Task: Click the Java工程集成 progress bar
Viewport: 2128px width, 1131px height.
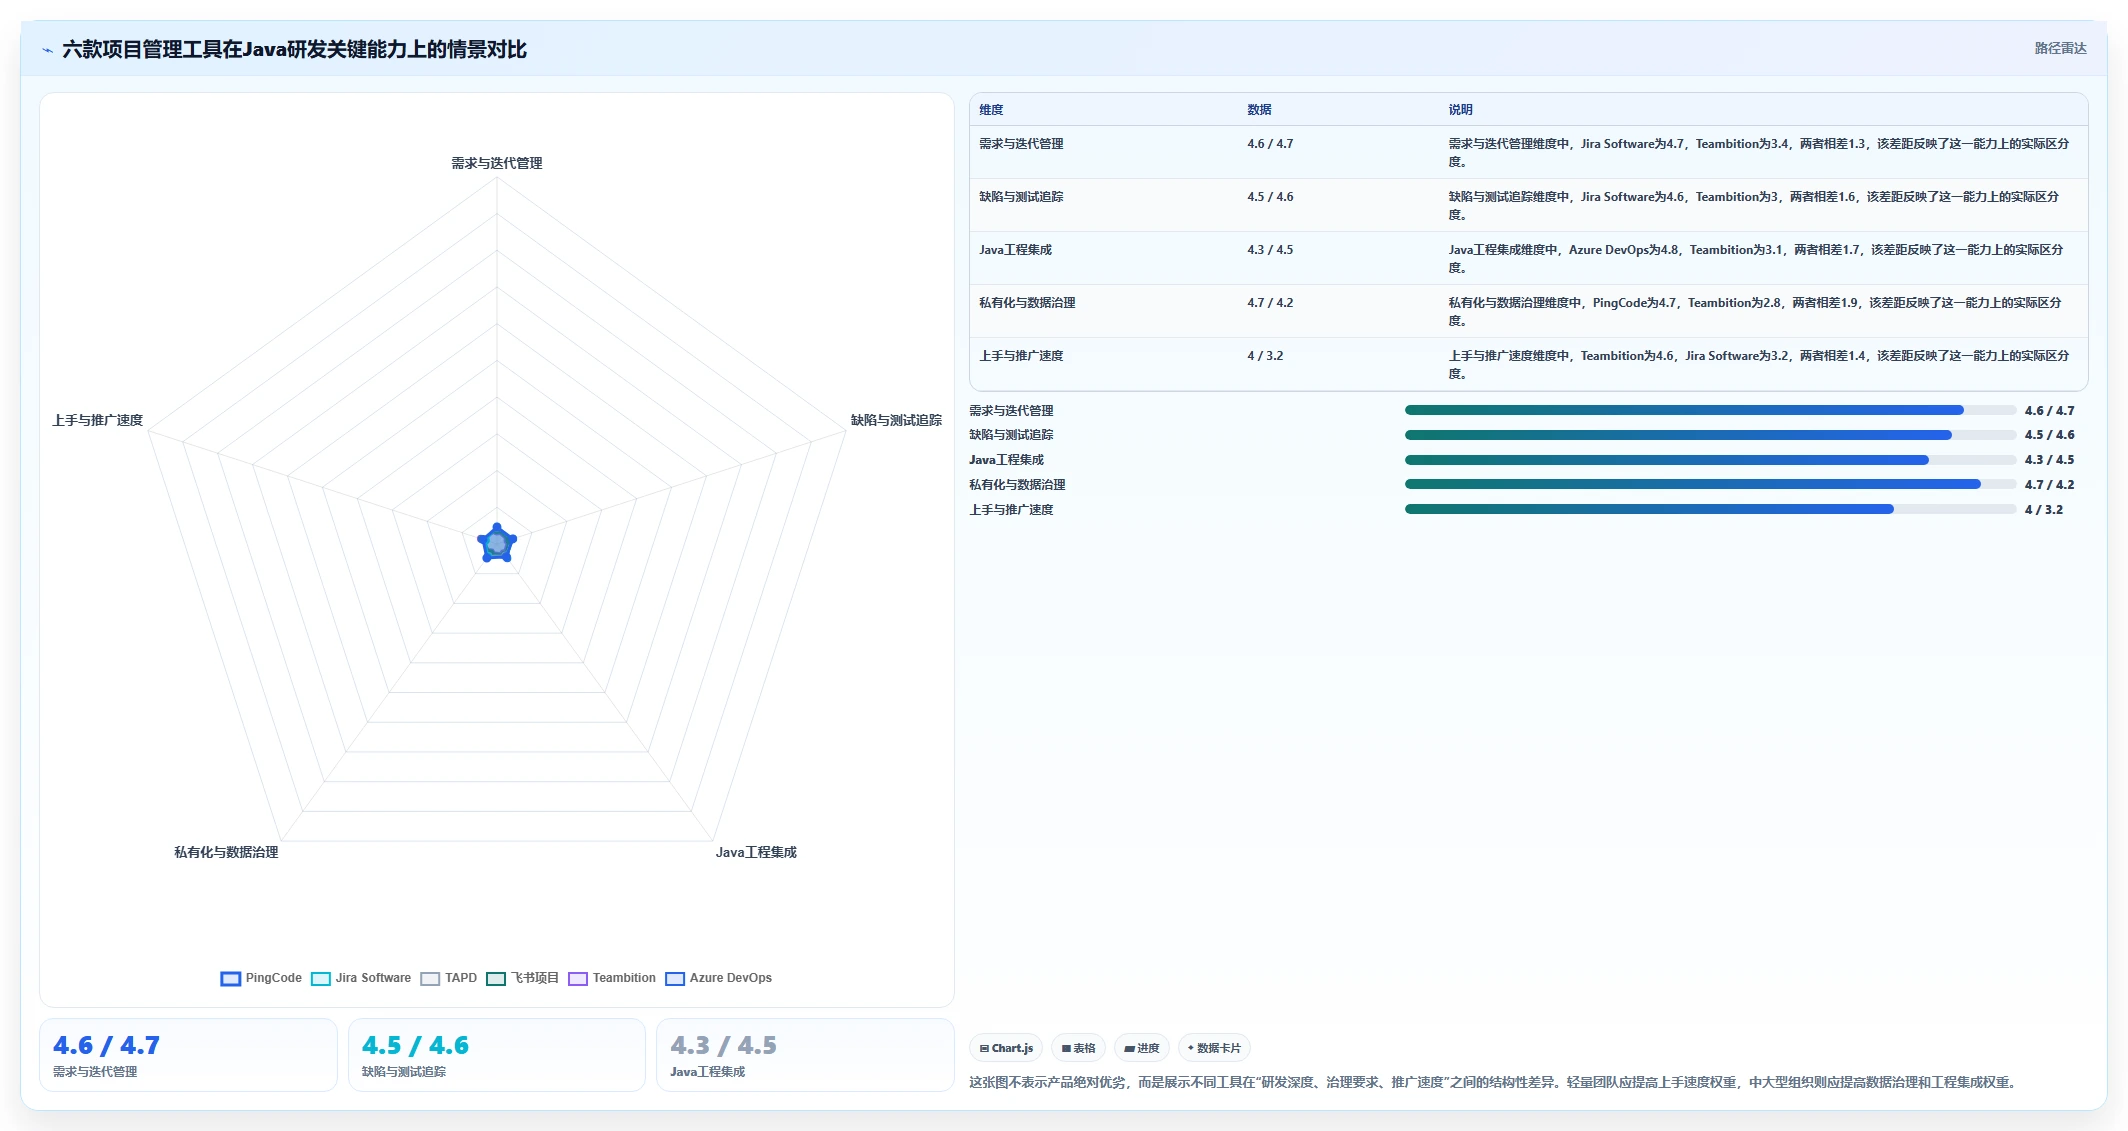Action: point(1710,460)
